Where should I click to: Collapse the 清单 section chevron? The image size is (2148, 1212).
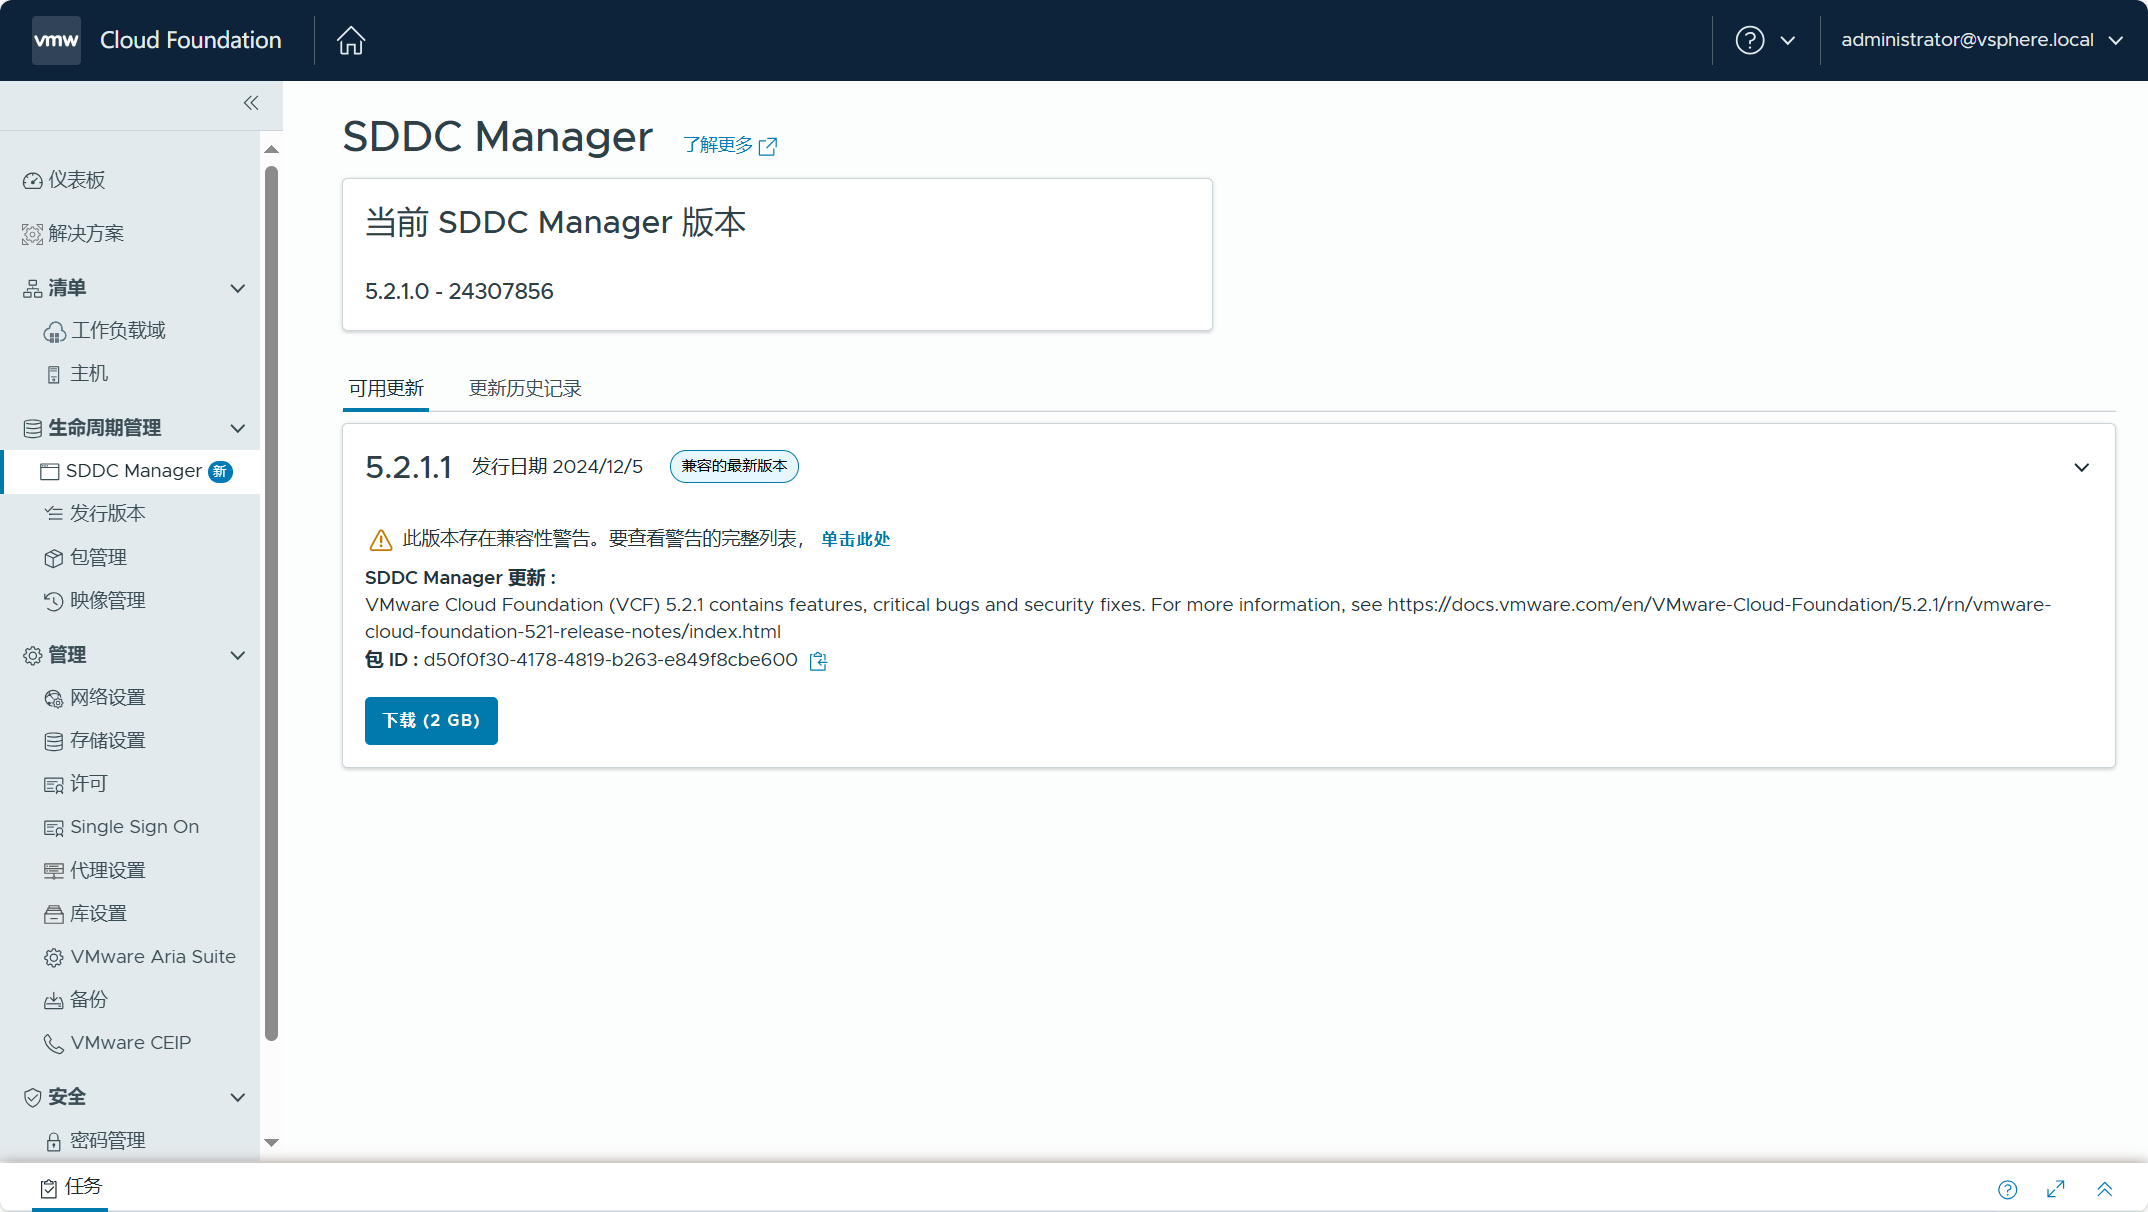(x=238, y=288)
